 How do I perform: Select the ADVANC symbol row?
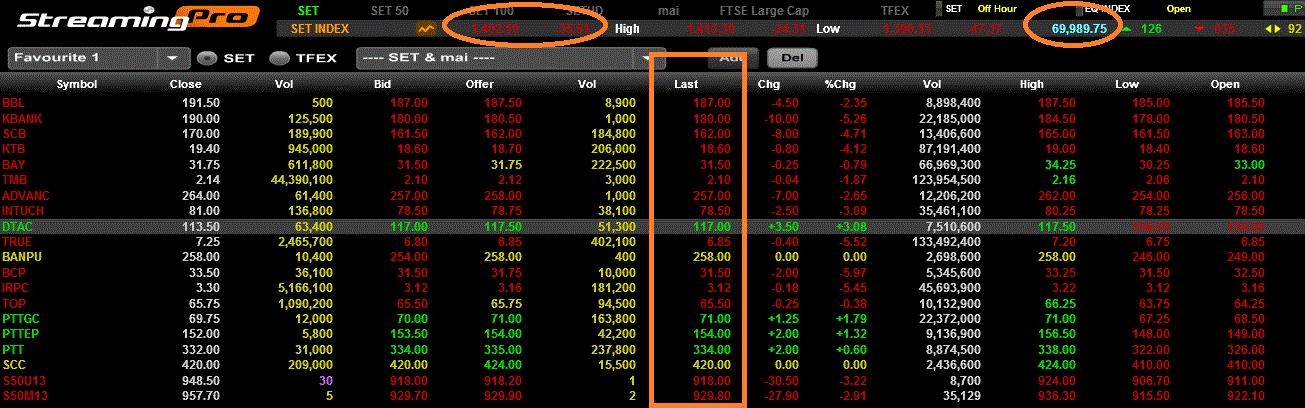(x=652, y=195)
